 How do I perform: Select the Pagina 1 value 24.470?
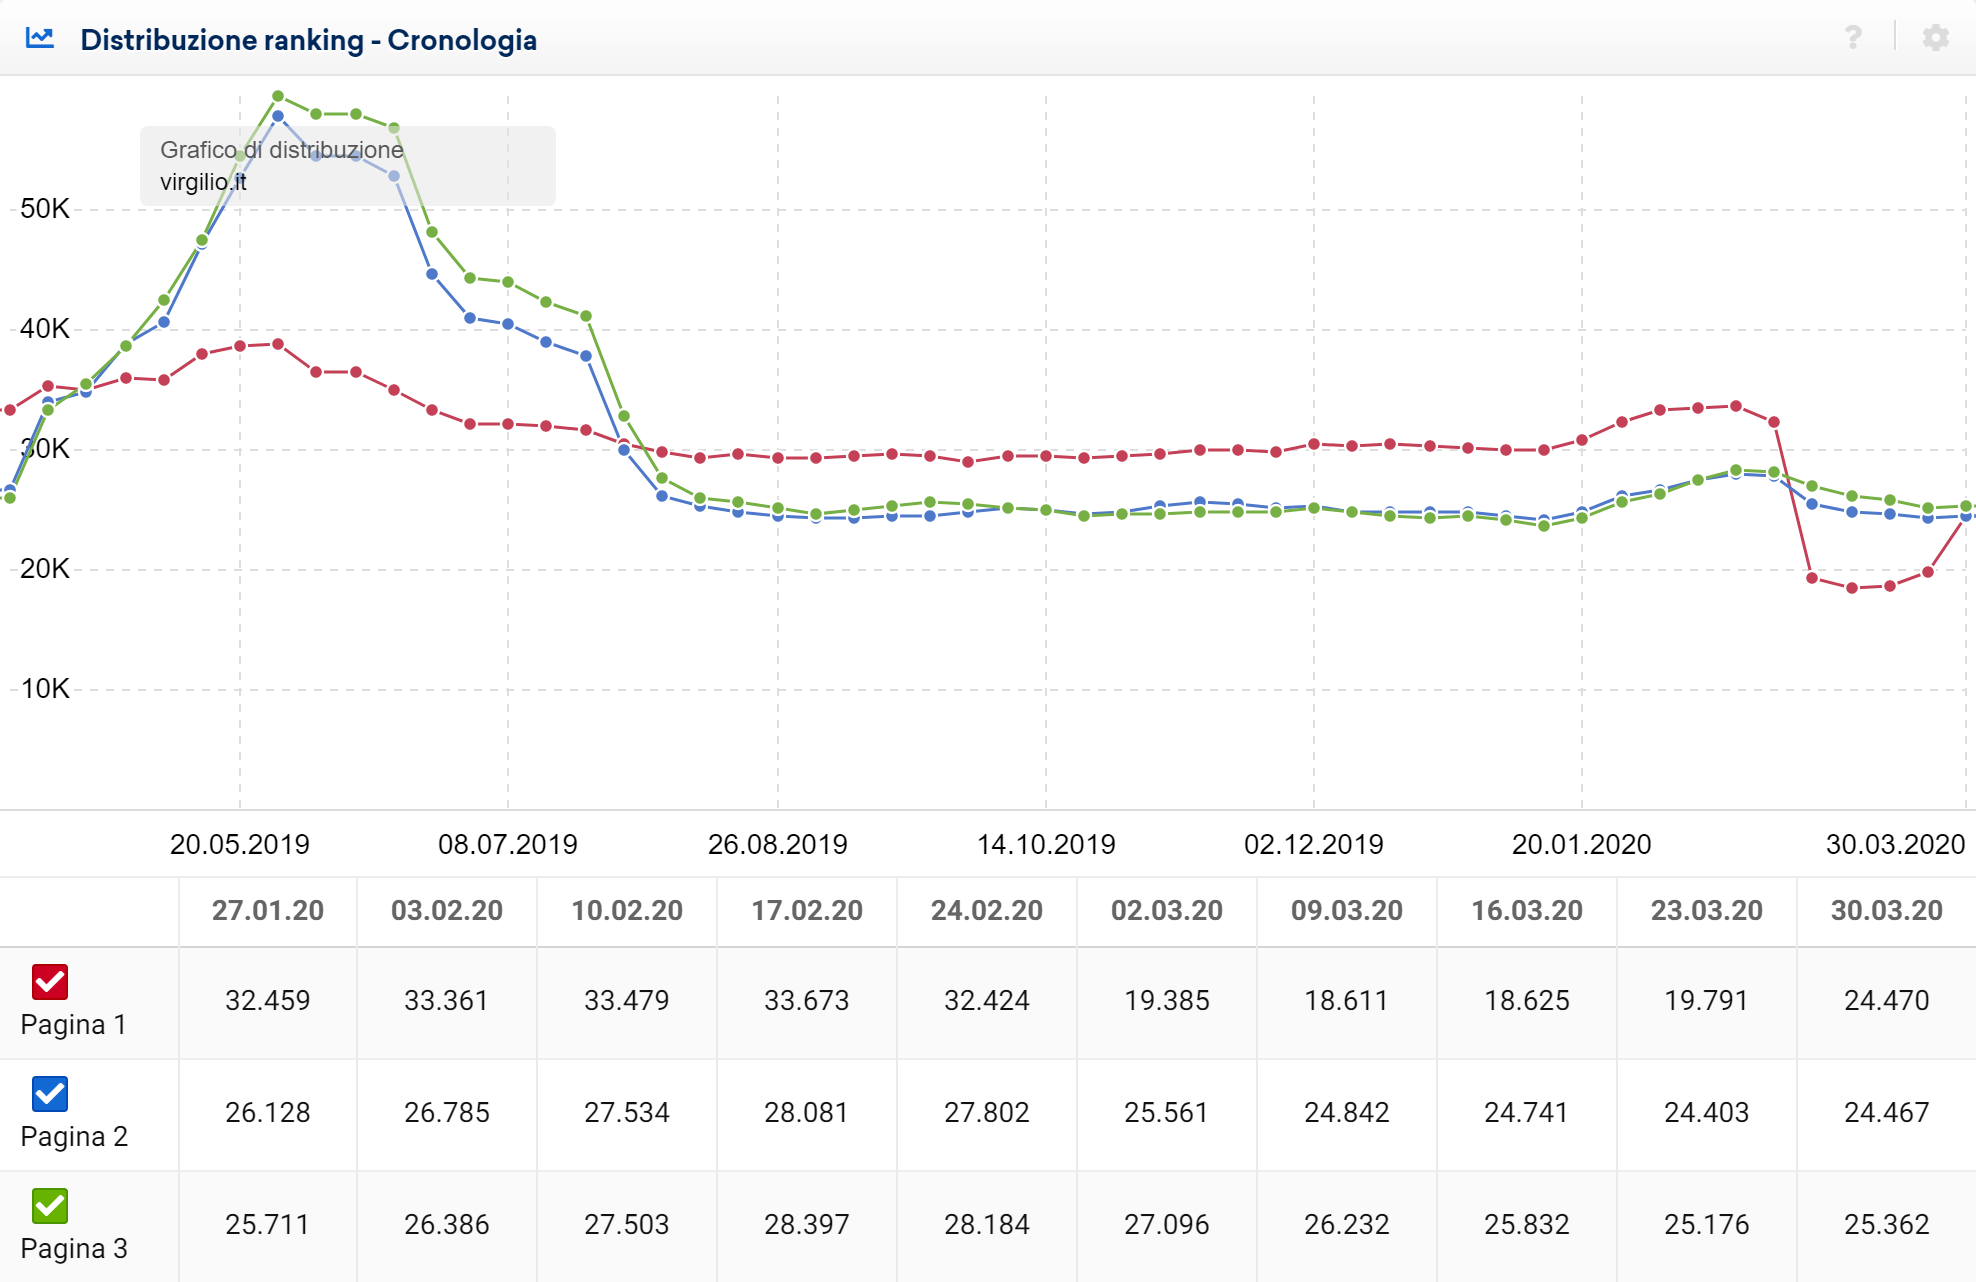1887,1001
